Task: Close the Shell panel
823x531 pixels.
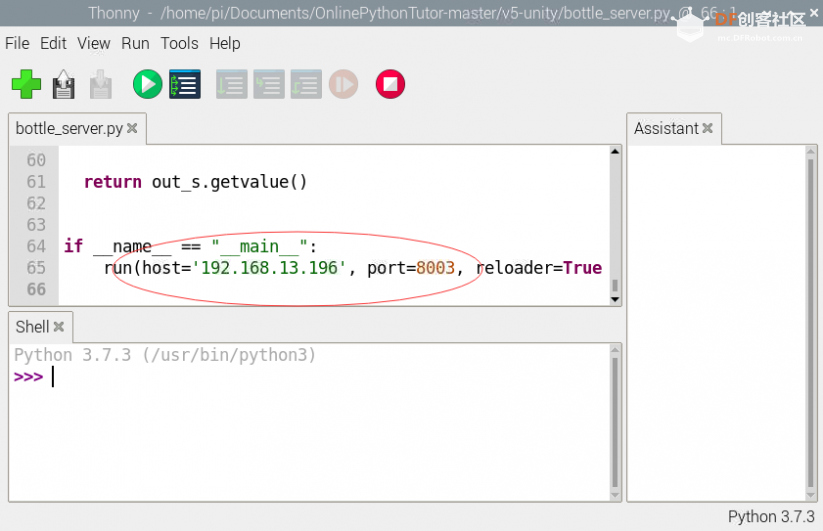Action: [59, 326]
